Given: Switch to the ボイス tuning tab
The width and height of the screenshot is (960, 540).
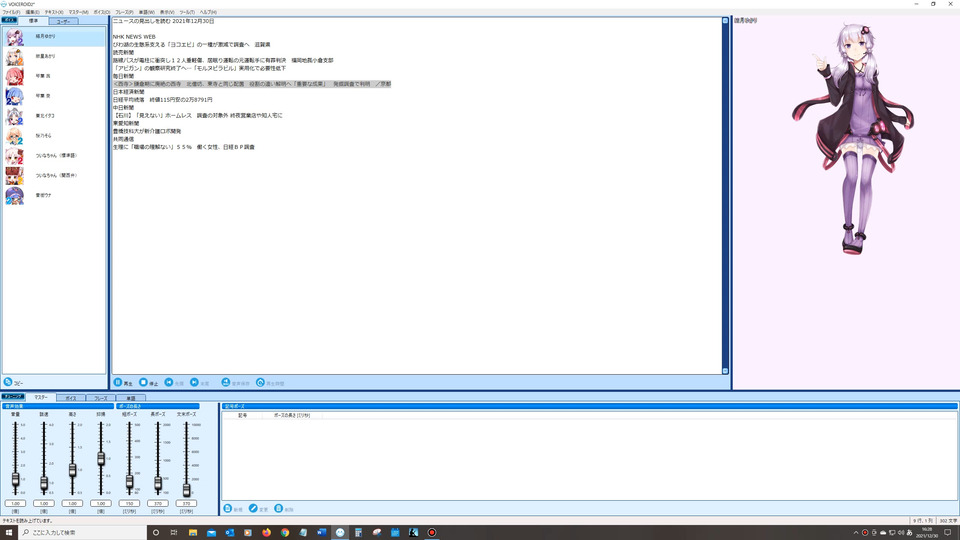Looking at the screenshot, I should tap(71, 398).
